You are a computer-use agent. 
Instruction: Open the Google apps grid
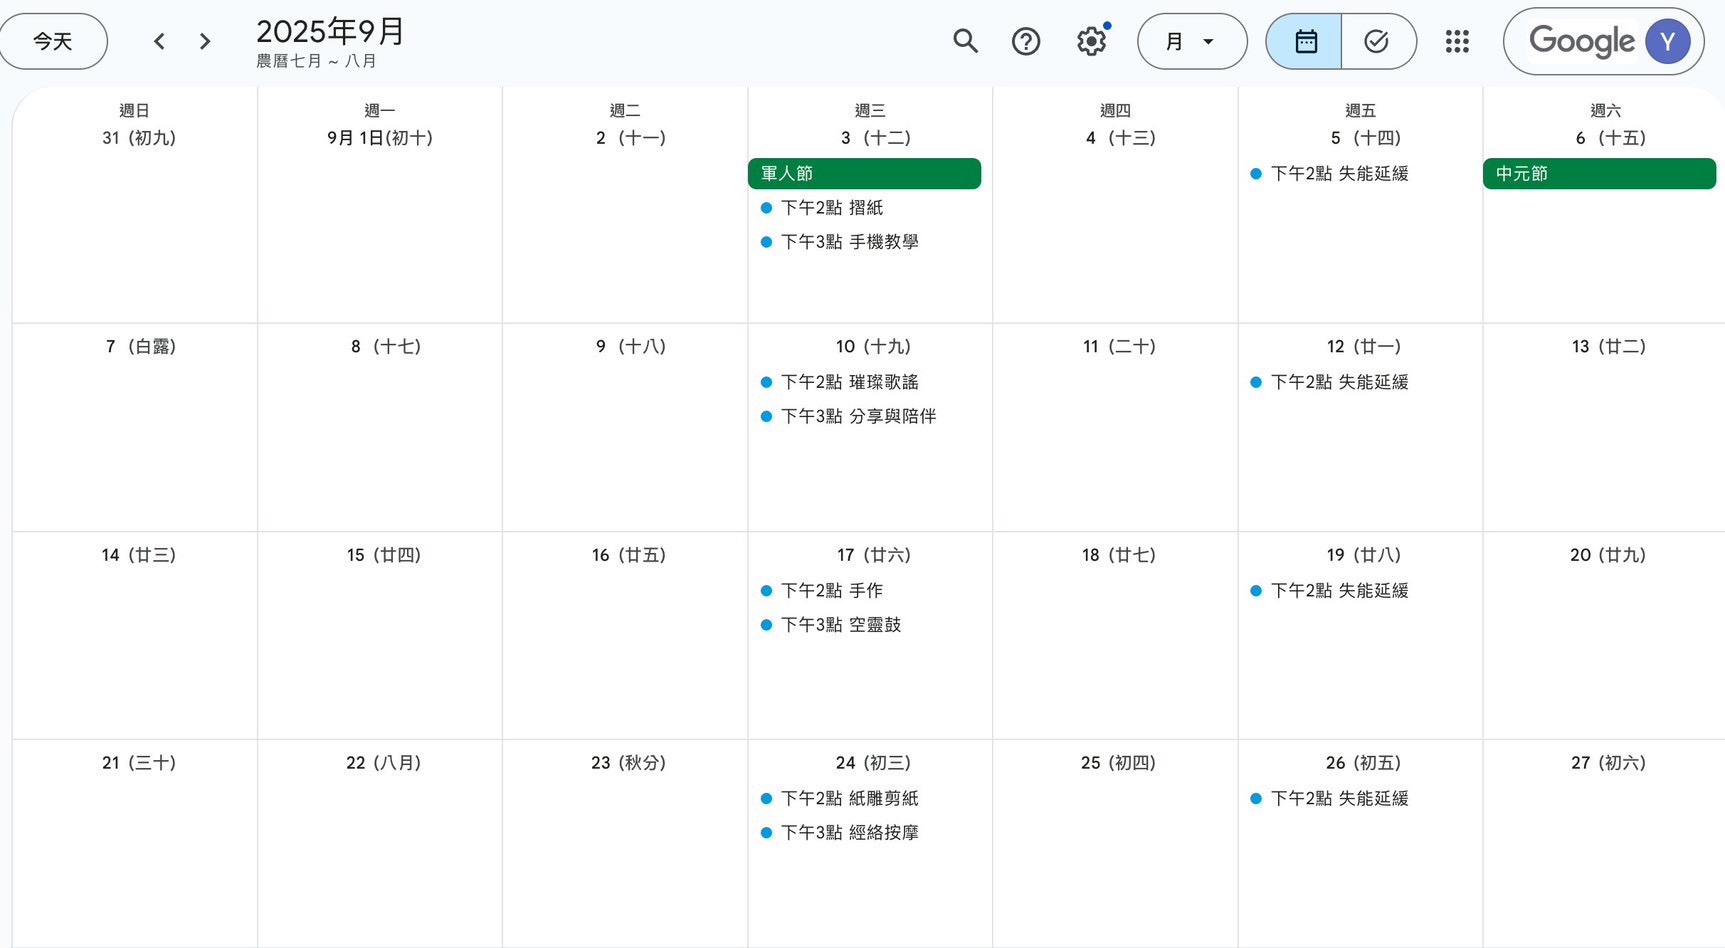(1457, 41)
